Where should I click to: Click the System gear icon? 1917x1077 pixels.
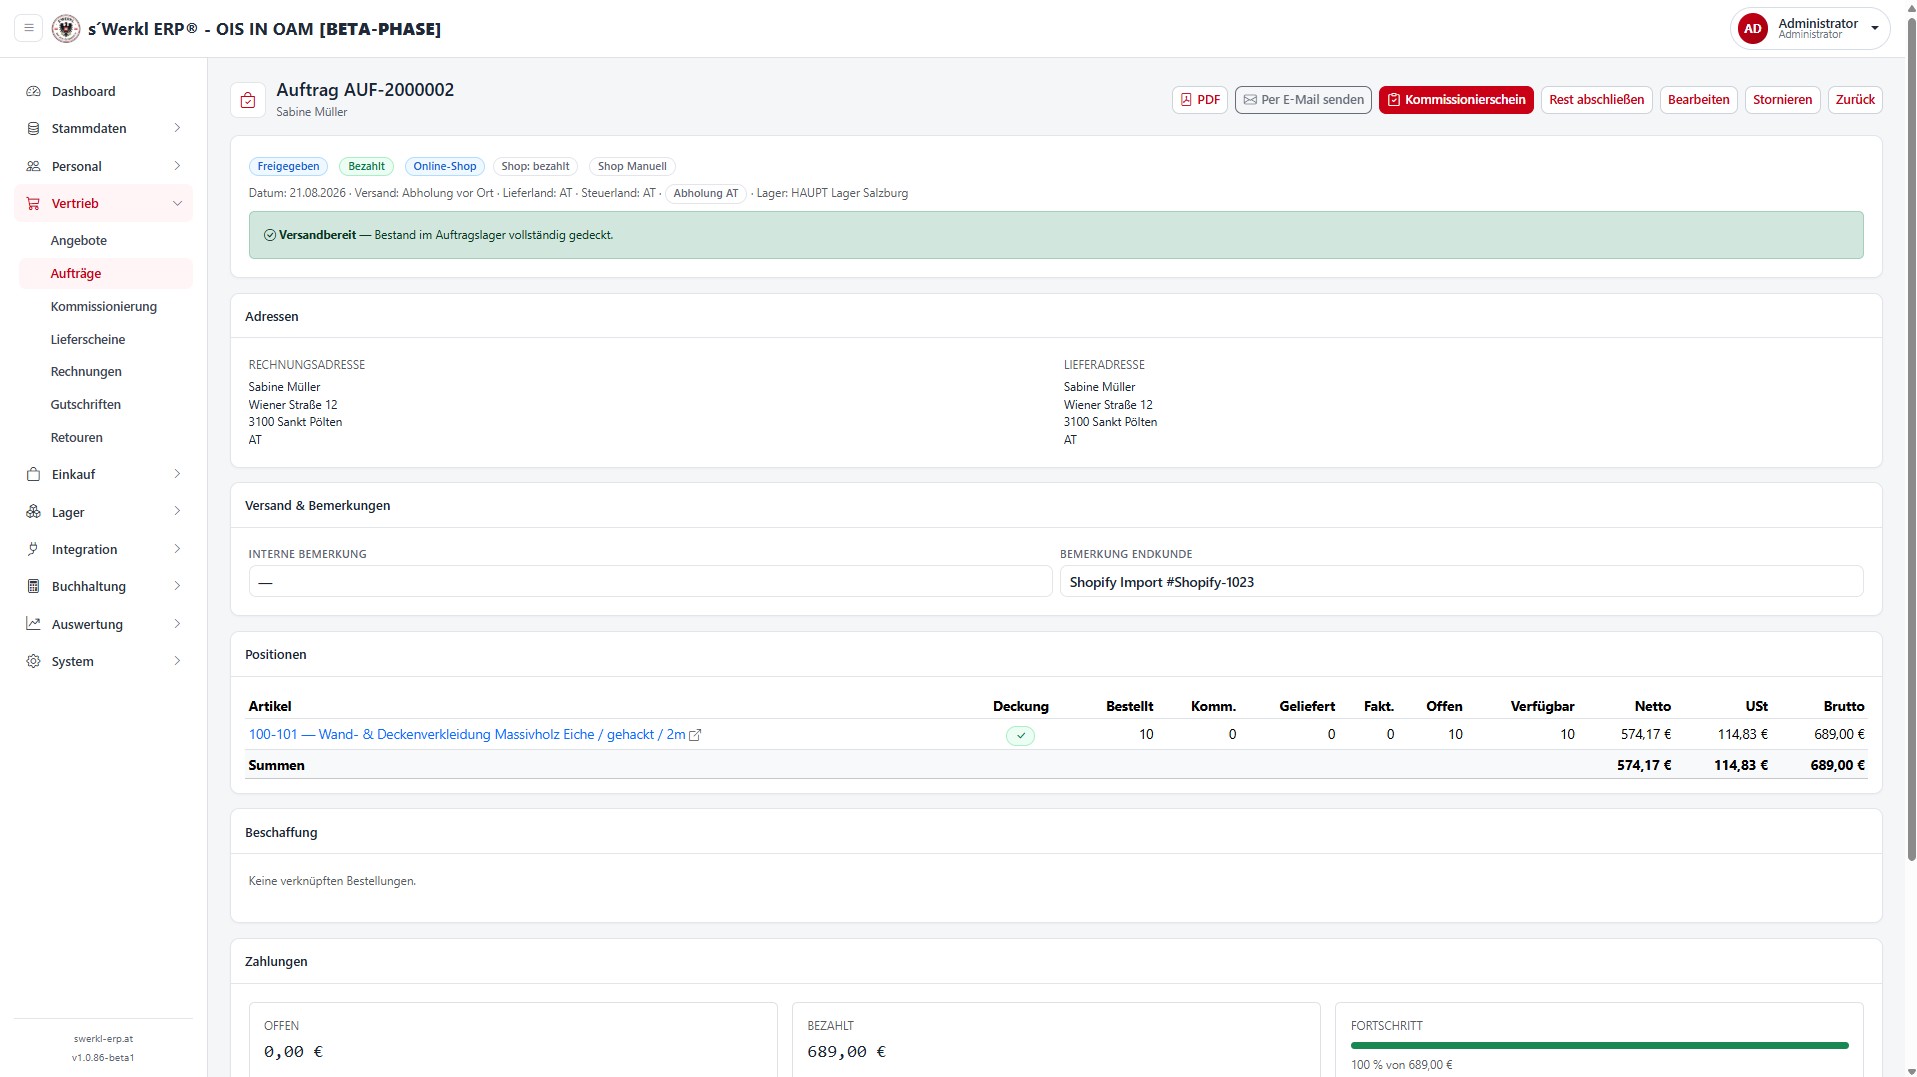click(33, 661)
